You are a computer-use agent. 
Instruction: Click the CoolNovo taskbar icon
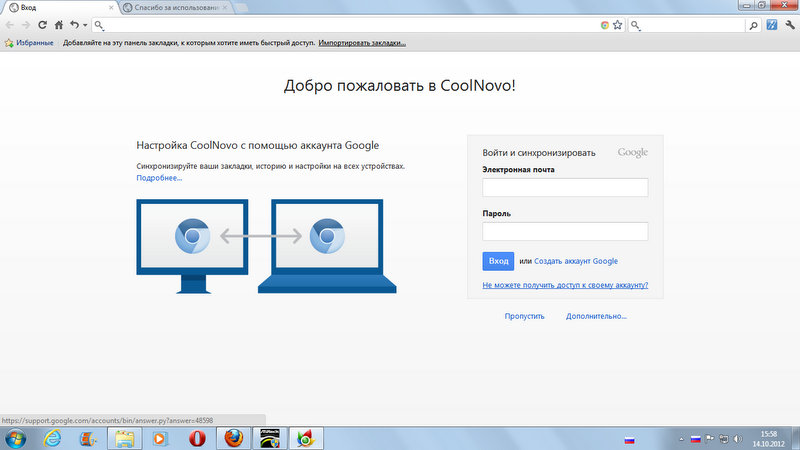click(306, 438)
